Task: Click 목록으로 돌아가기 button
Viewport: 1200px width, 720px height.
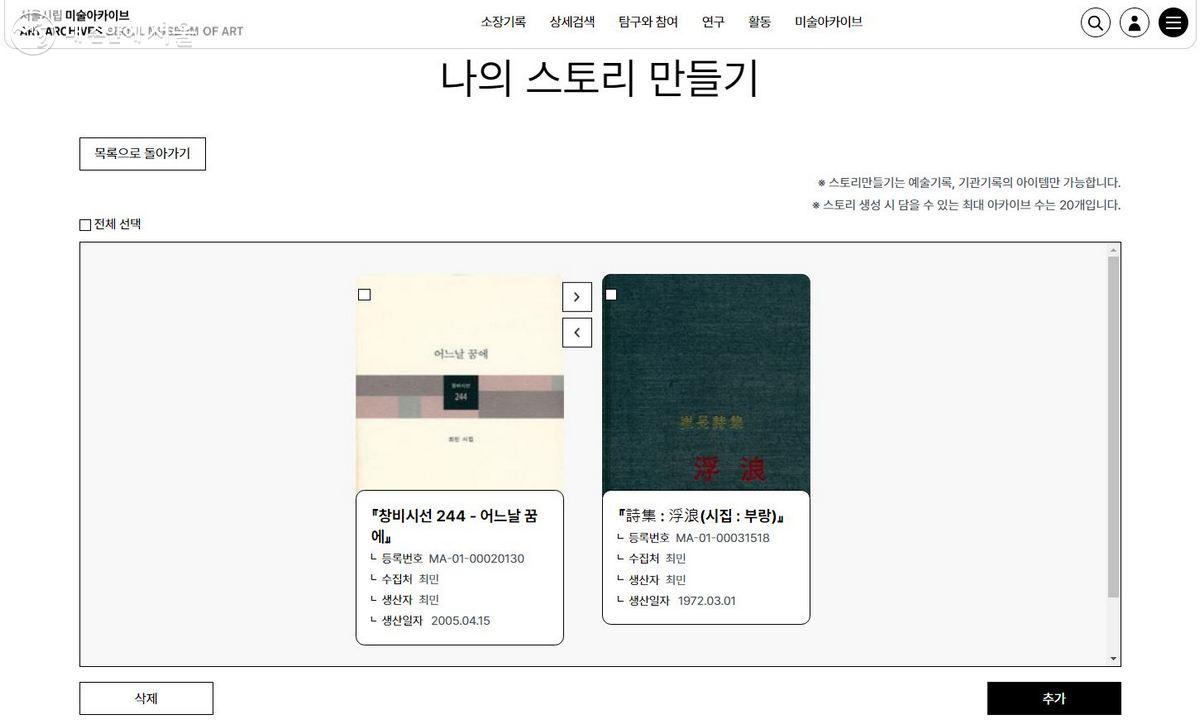Action: click(x=142, y=154)
